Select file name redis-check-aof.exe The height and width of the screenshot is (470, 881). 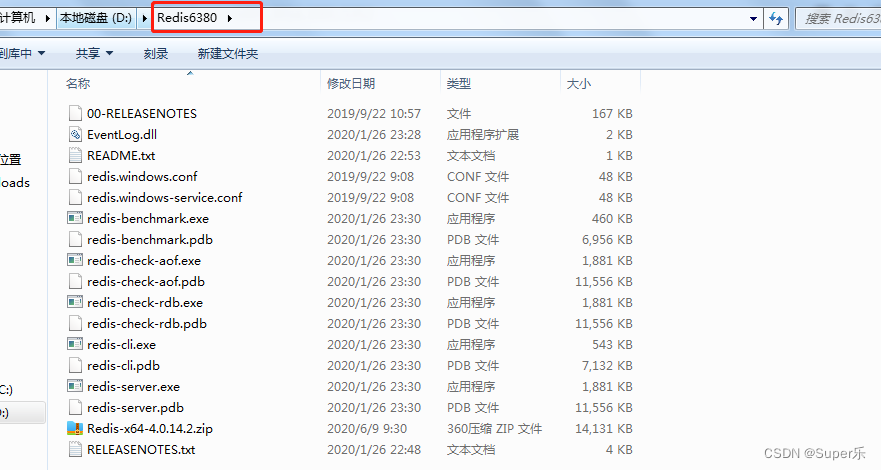(x=144, y=261)
